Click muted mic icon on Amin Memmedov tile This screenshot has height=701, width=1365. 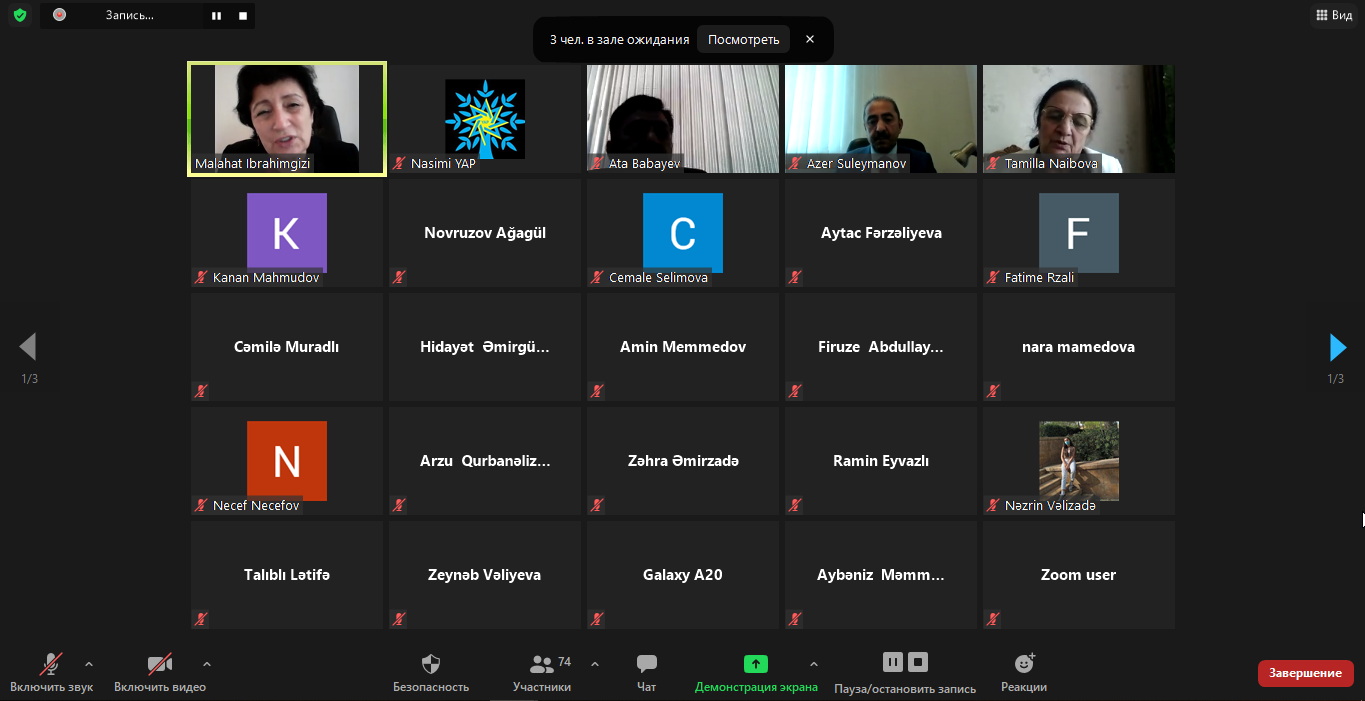click(x=598, y=391)
